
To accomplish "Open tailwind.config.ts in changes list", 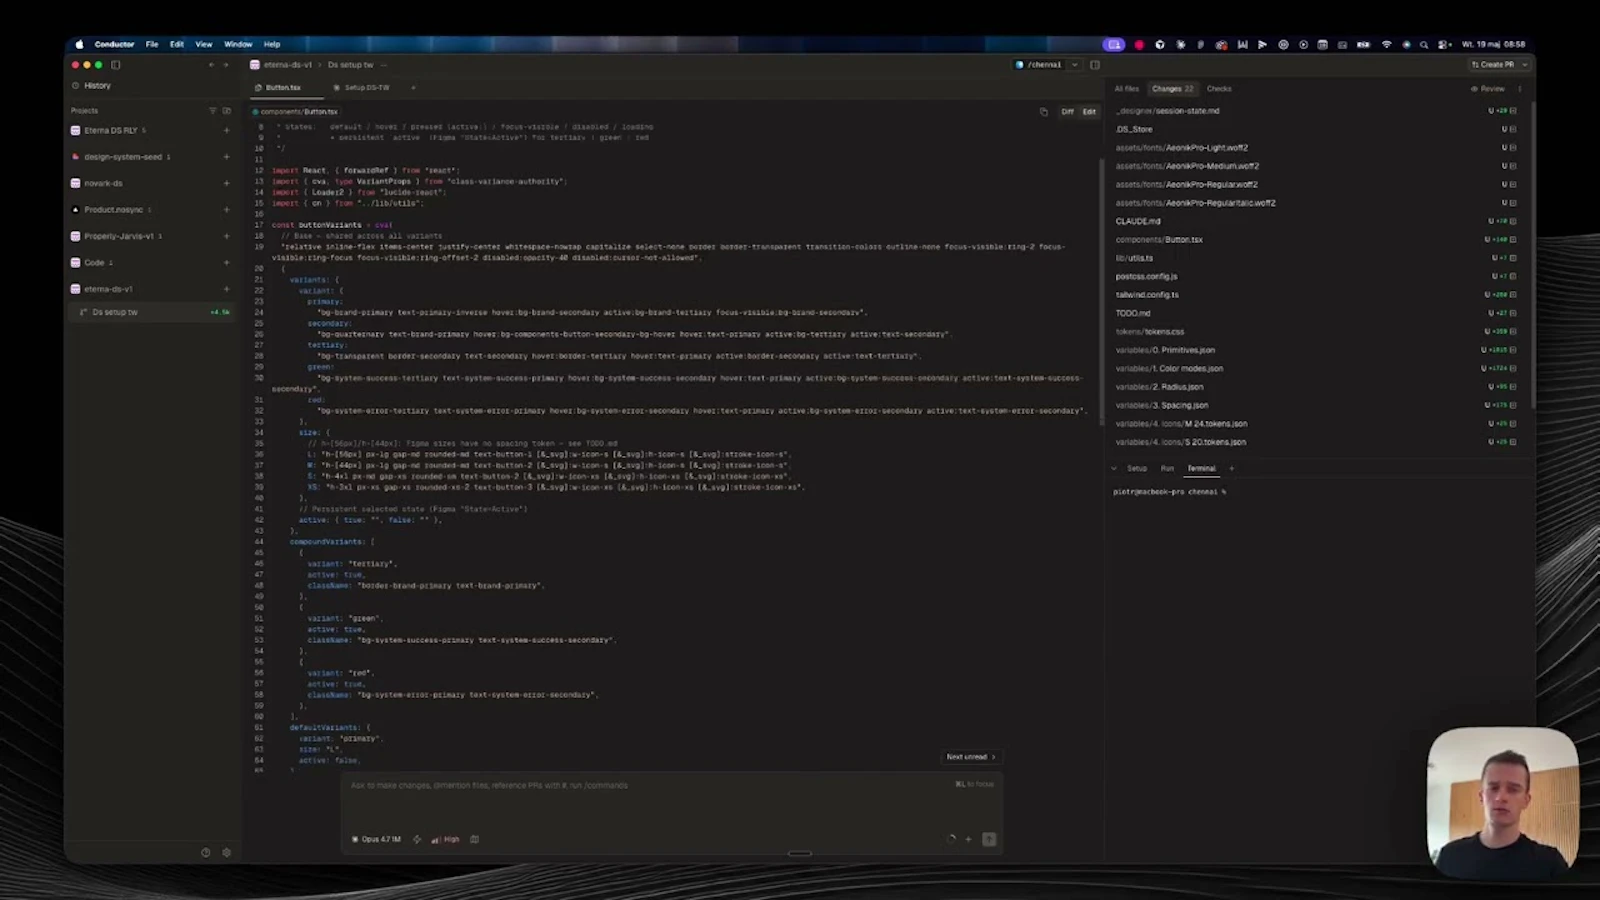I will (x=1147, y=295).
